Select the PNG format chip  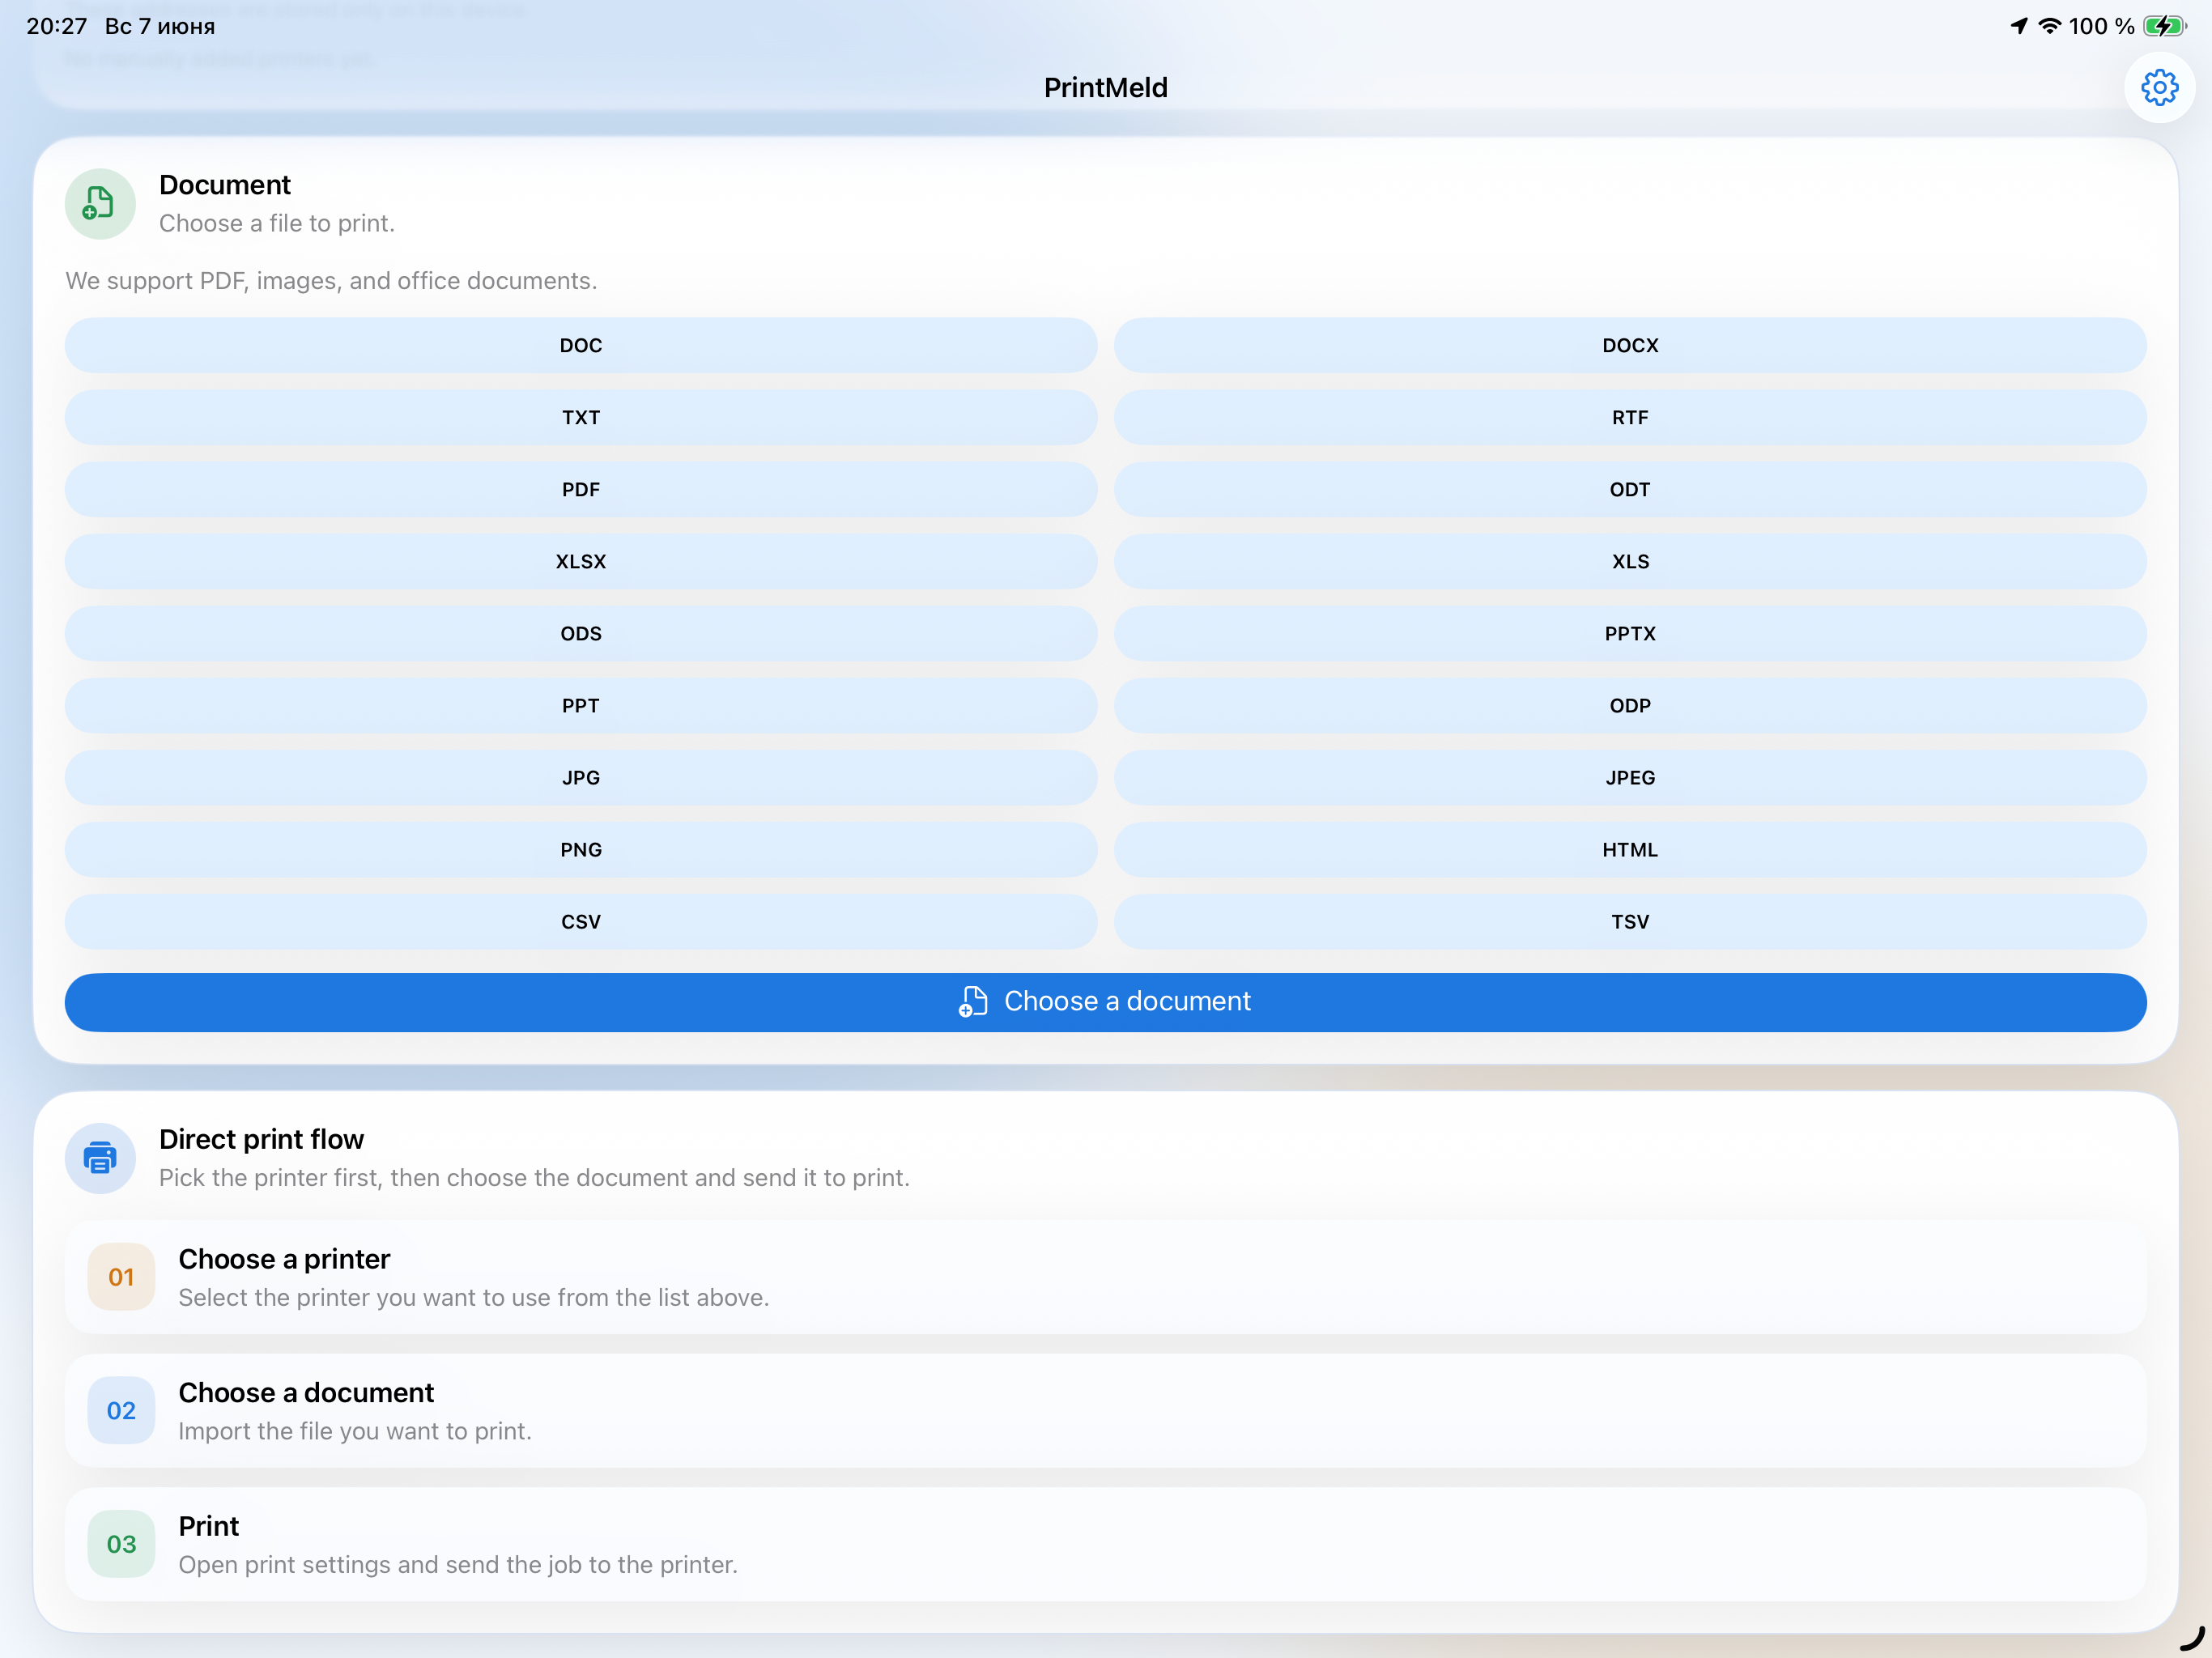(x=581, y=849)
